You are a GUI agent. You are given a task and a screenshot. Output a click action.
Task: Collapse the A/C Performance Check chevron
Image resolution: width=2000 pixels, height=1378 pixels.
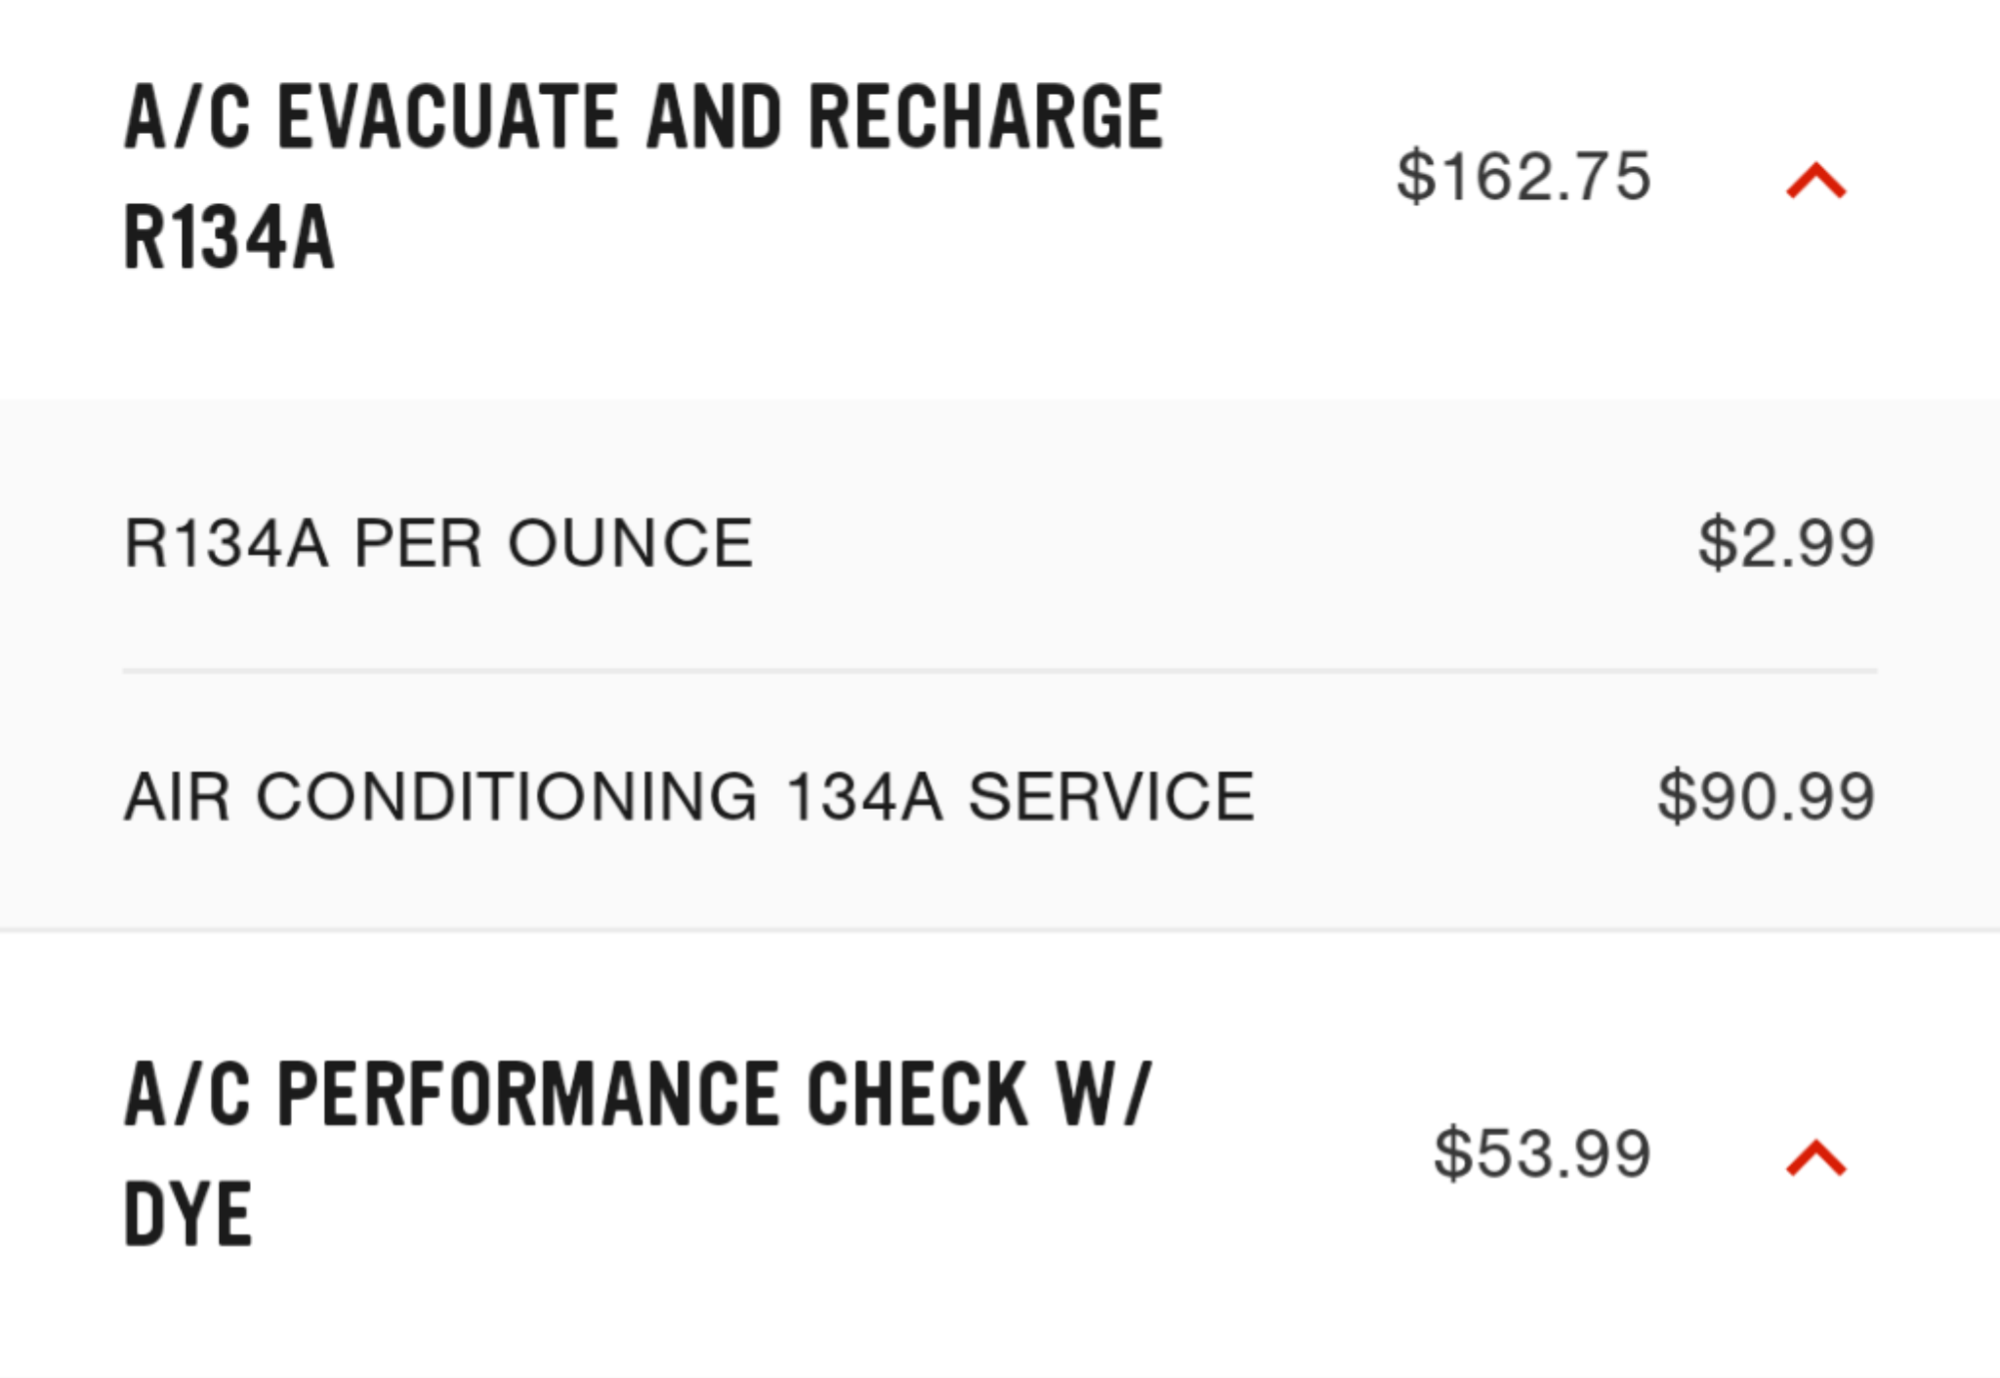(x=1816, y=1159)
